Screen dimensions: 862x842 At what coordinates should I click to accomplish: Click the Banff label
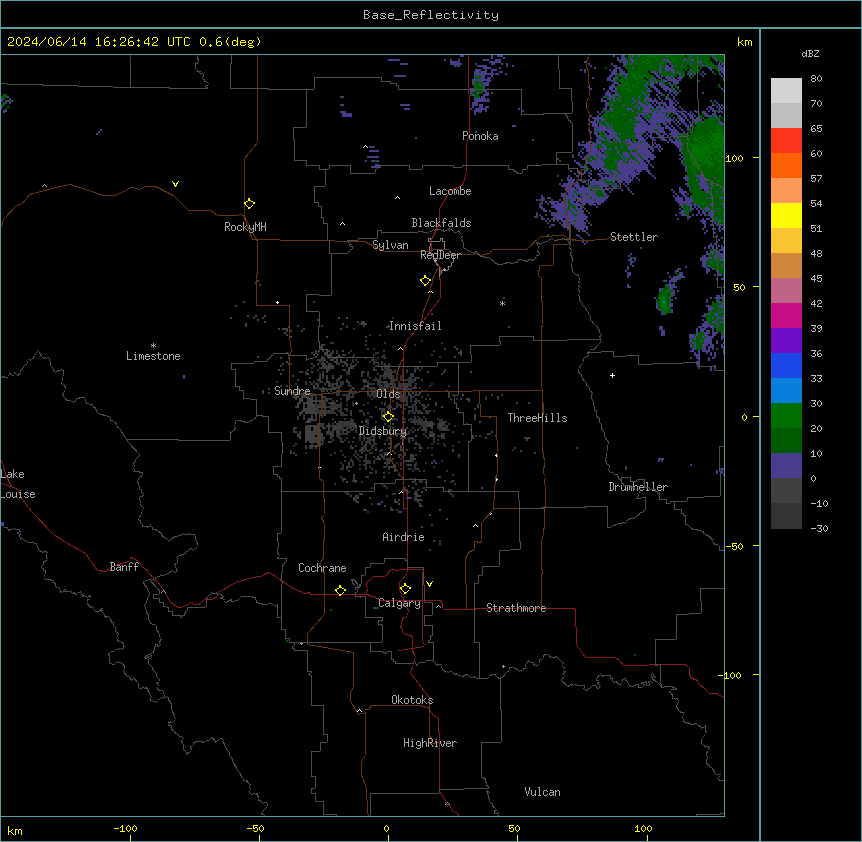pyautogui.click(x=124, y=567)
